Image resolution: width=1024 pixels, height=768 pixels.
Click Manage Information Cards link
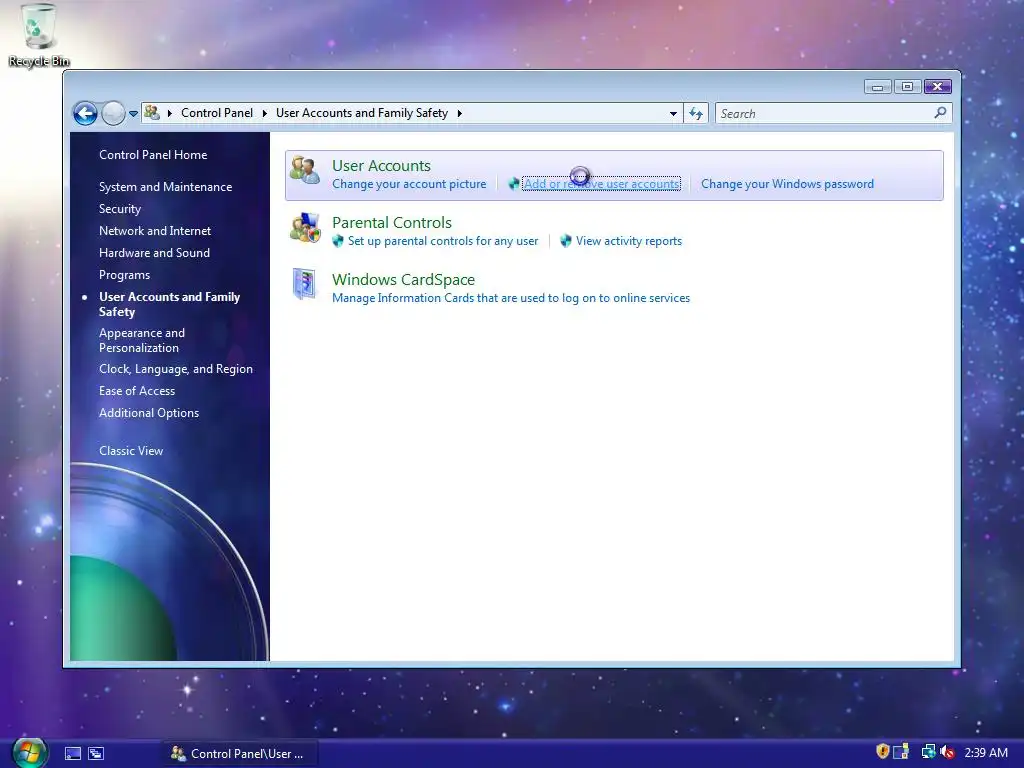point(511,298)
